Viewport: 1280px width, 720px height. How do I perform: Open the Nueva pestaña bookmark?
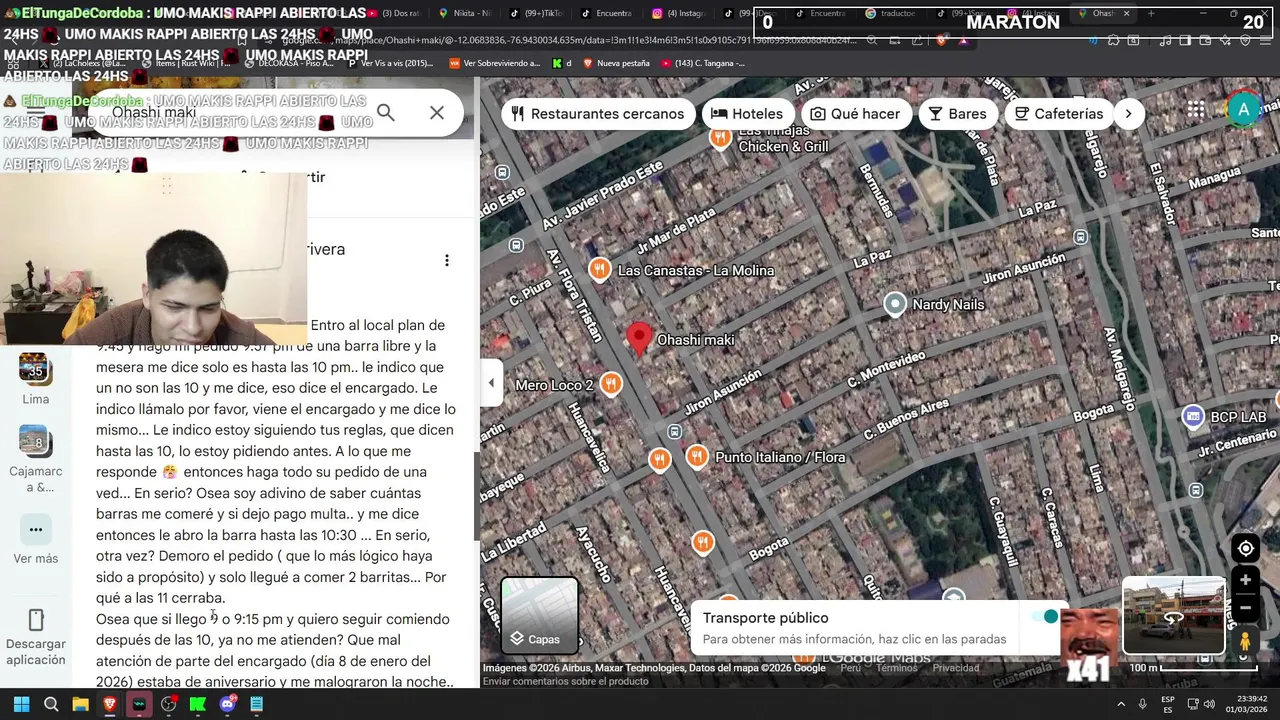tap(615, 63)
